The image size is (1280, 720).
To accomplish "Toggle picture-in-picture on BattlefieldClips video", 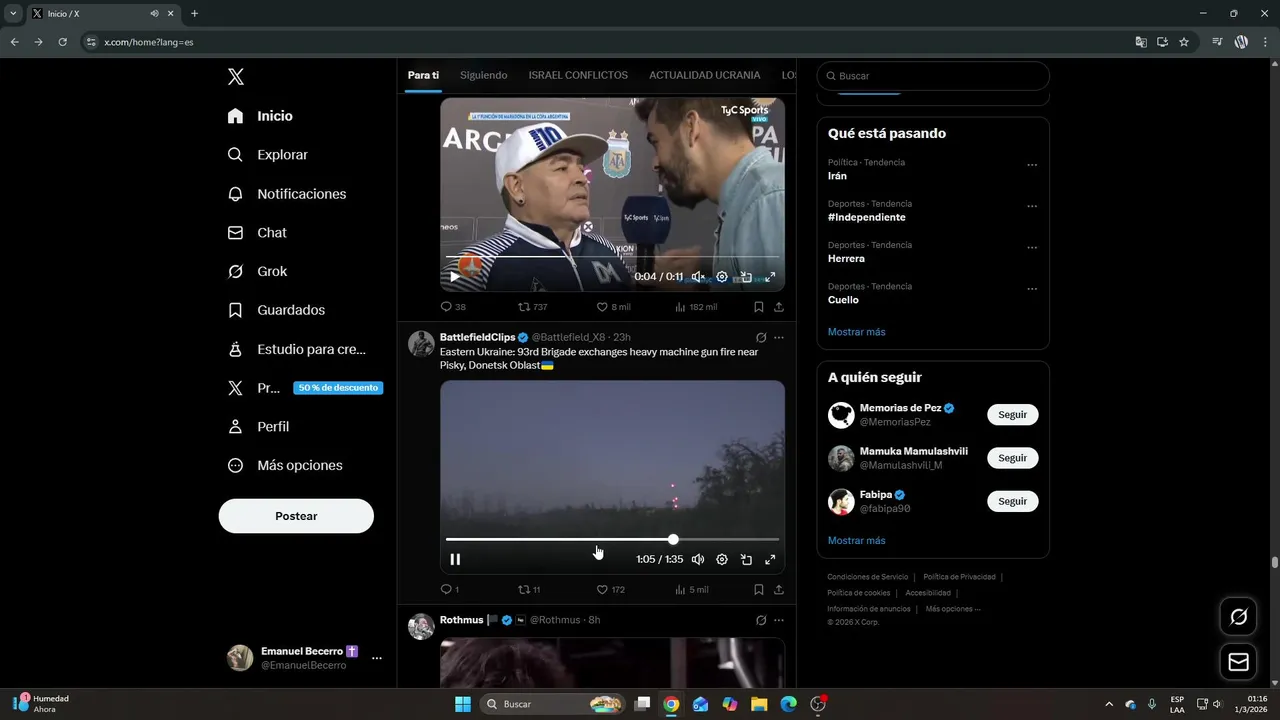I will coord(746,560).
